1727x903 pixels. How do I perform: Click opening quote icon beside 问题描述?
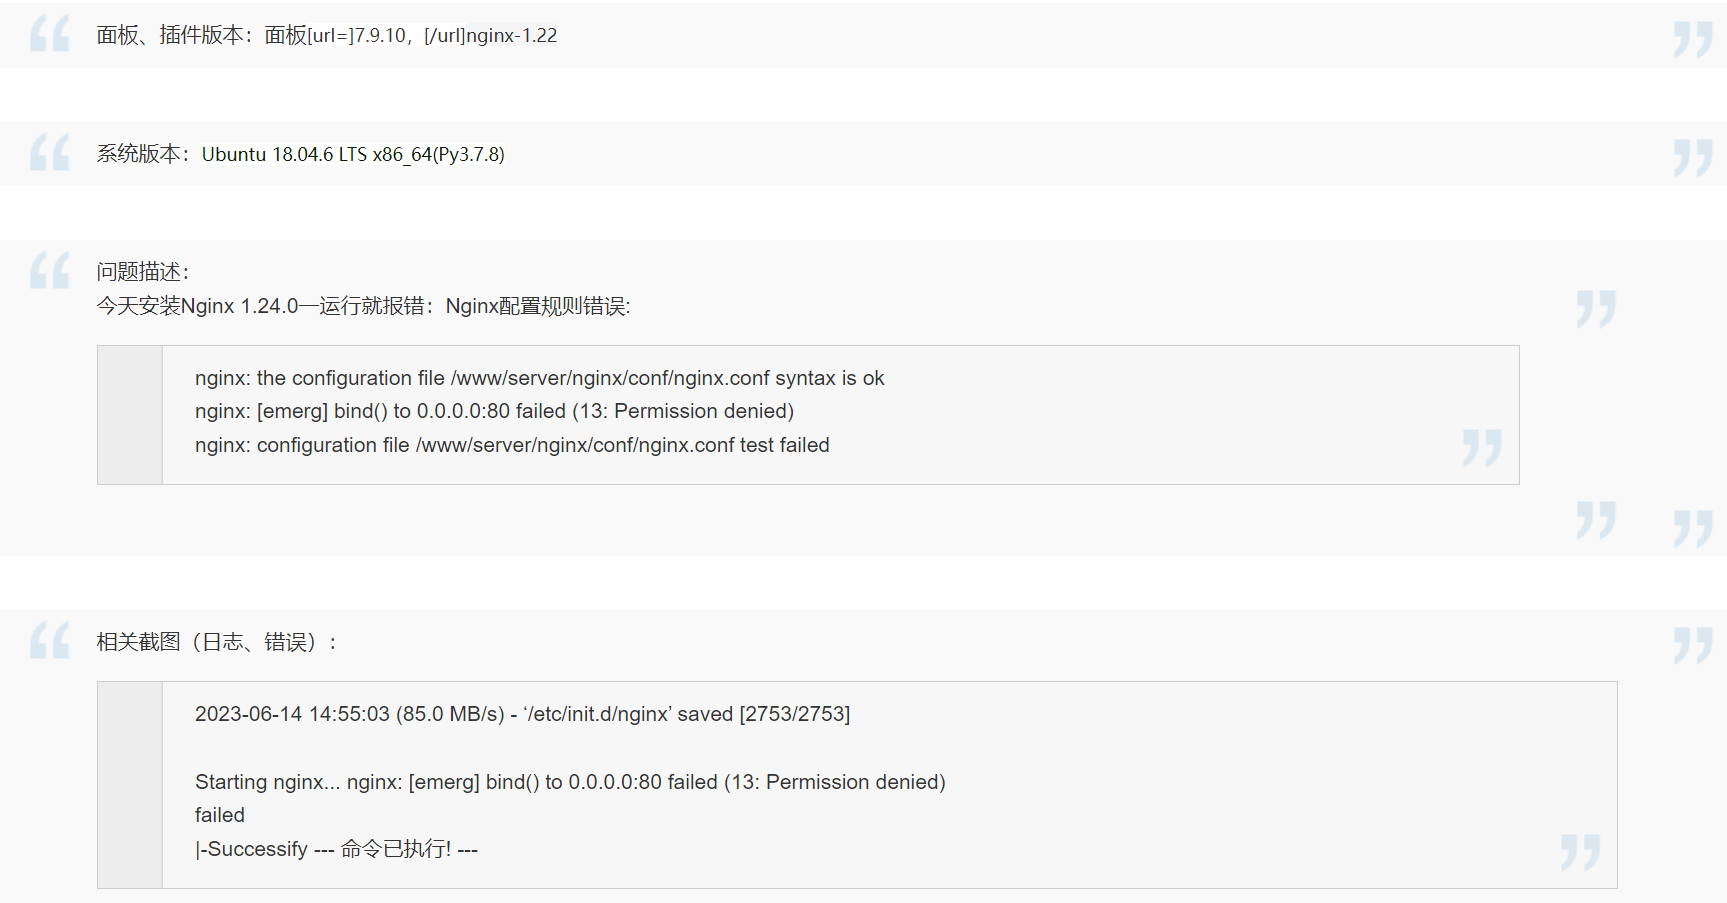click(49, 270)
